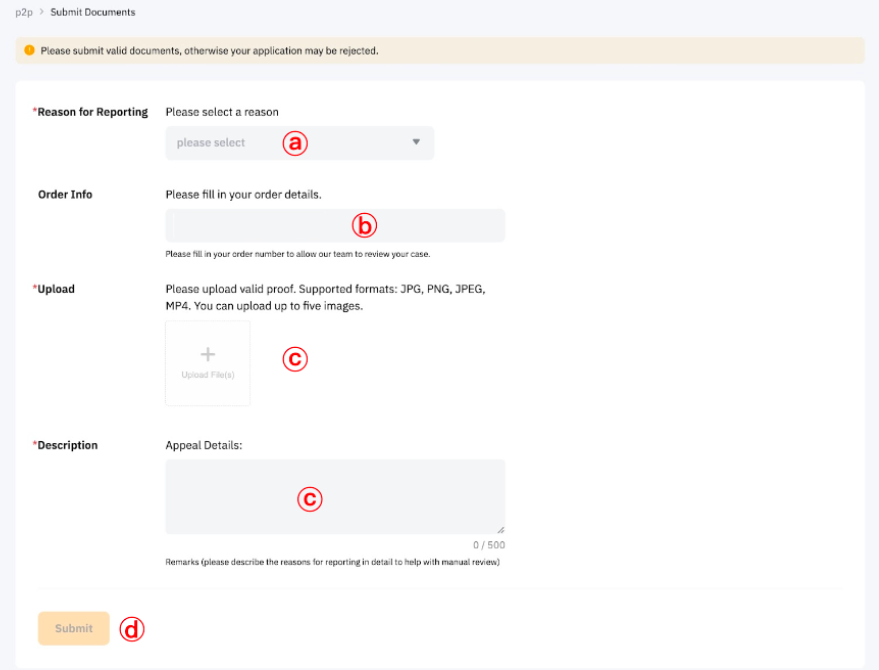Click the circled 'c' marker next to upload box
The width and height of the screenshot is (879, 670).
tap(294, 359)
